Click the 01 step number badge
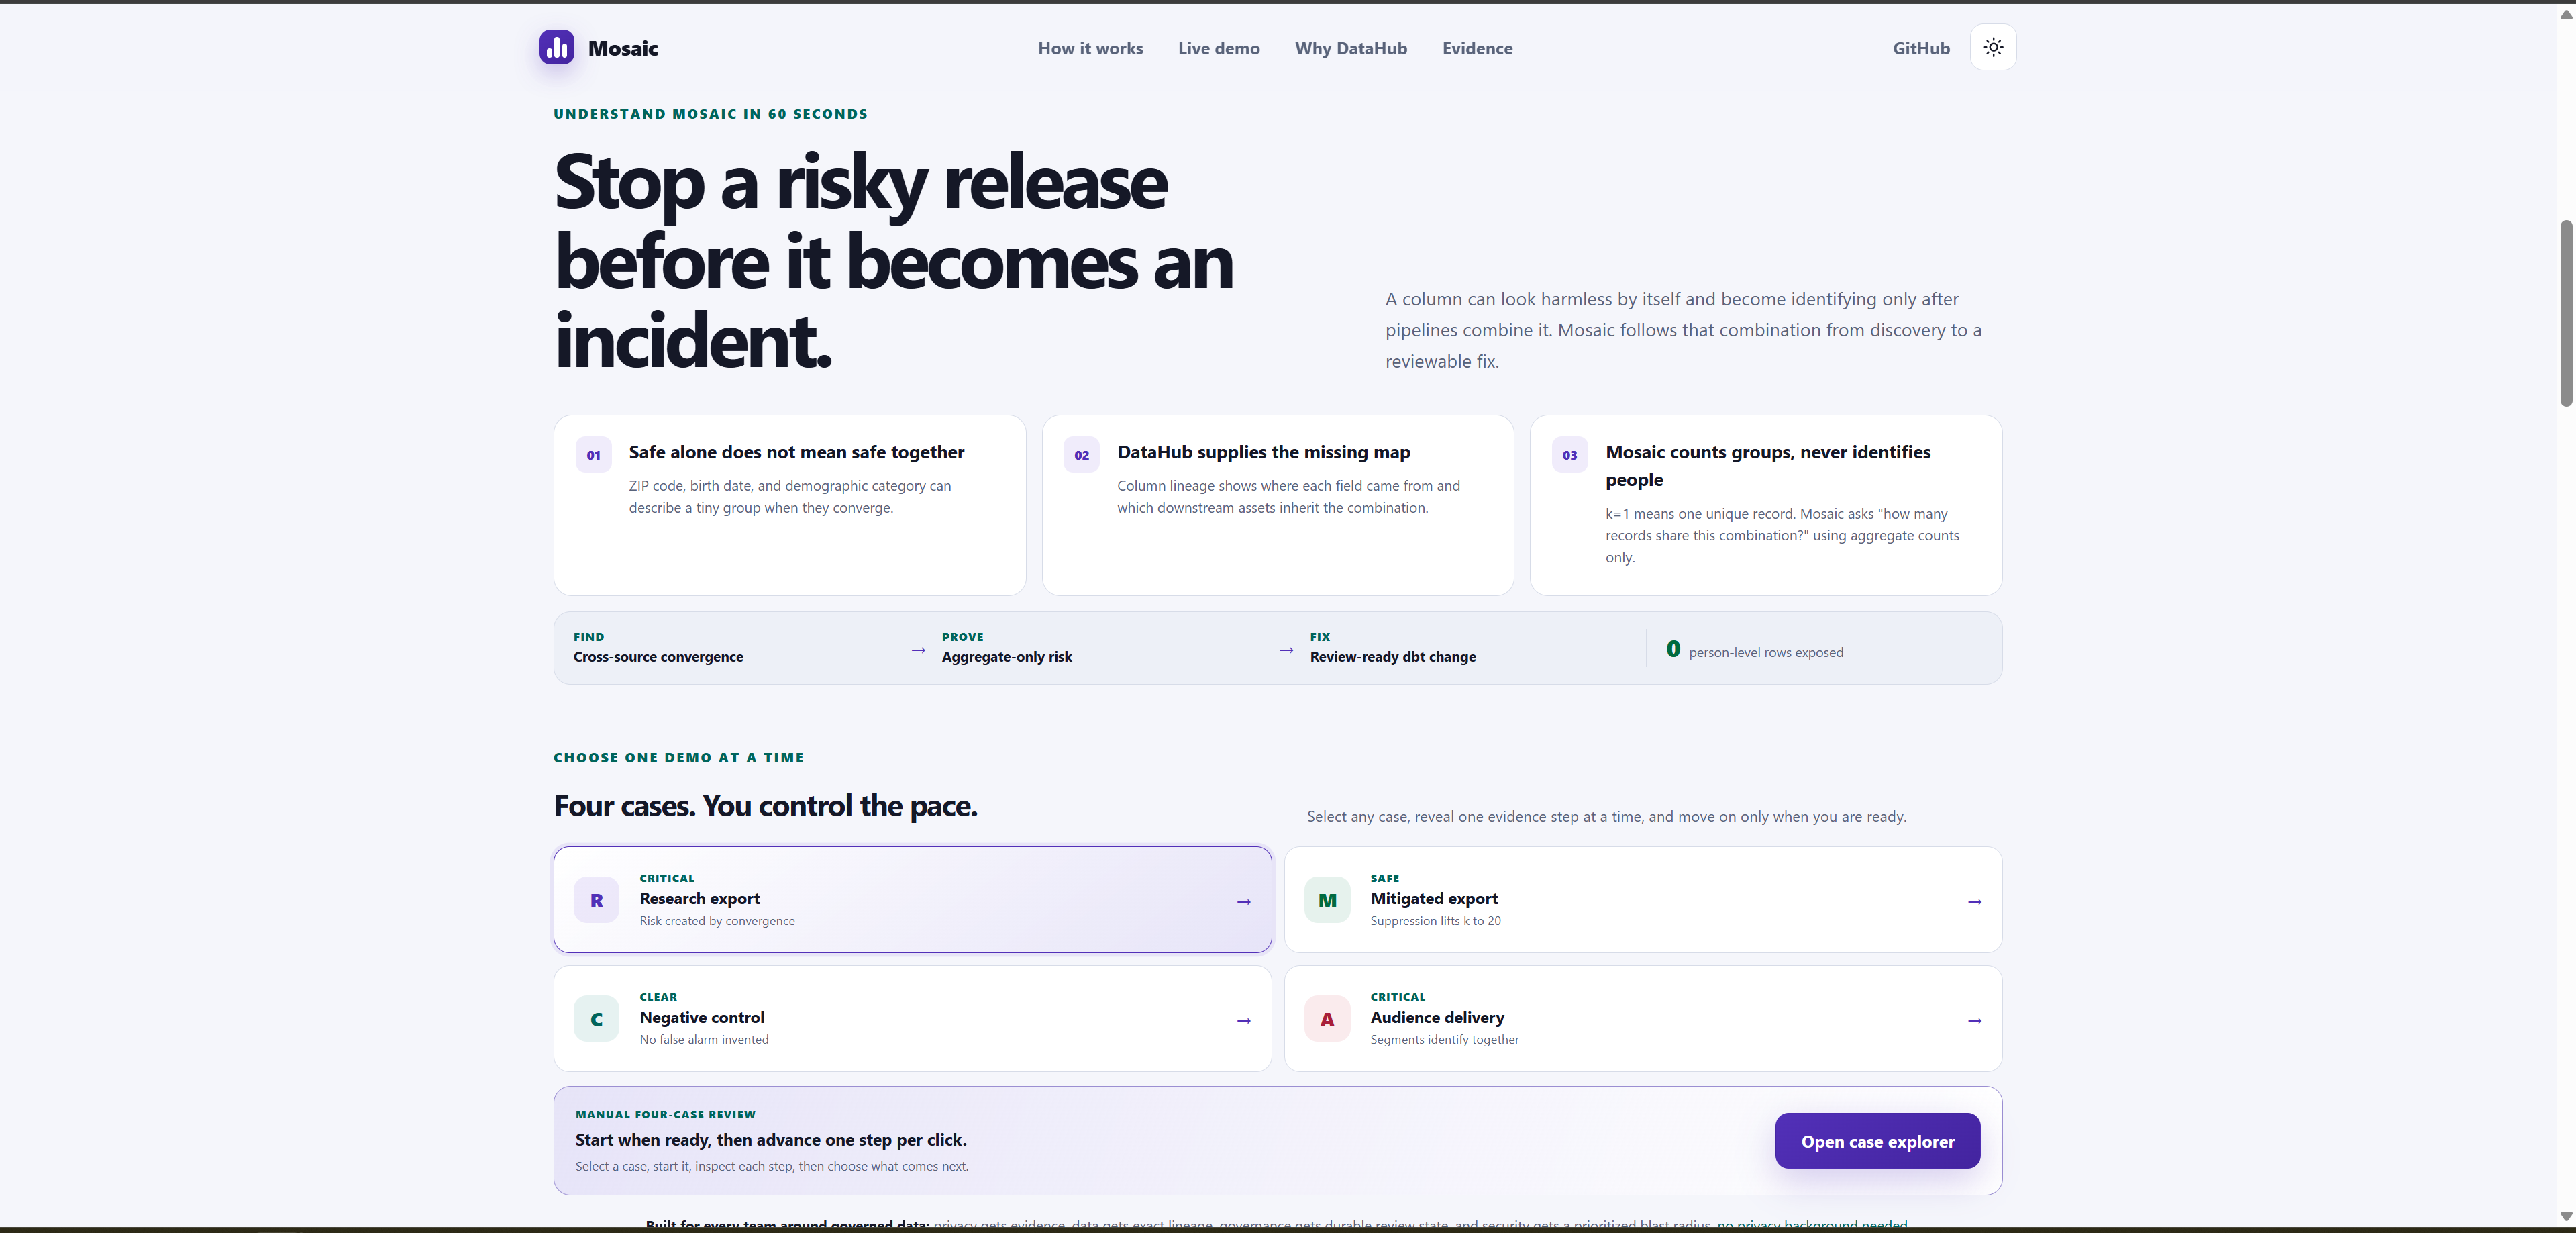The image size is (2576, 1233). point(593,455)
